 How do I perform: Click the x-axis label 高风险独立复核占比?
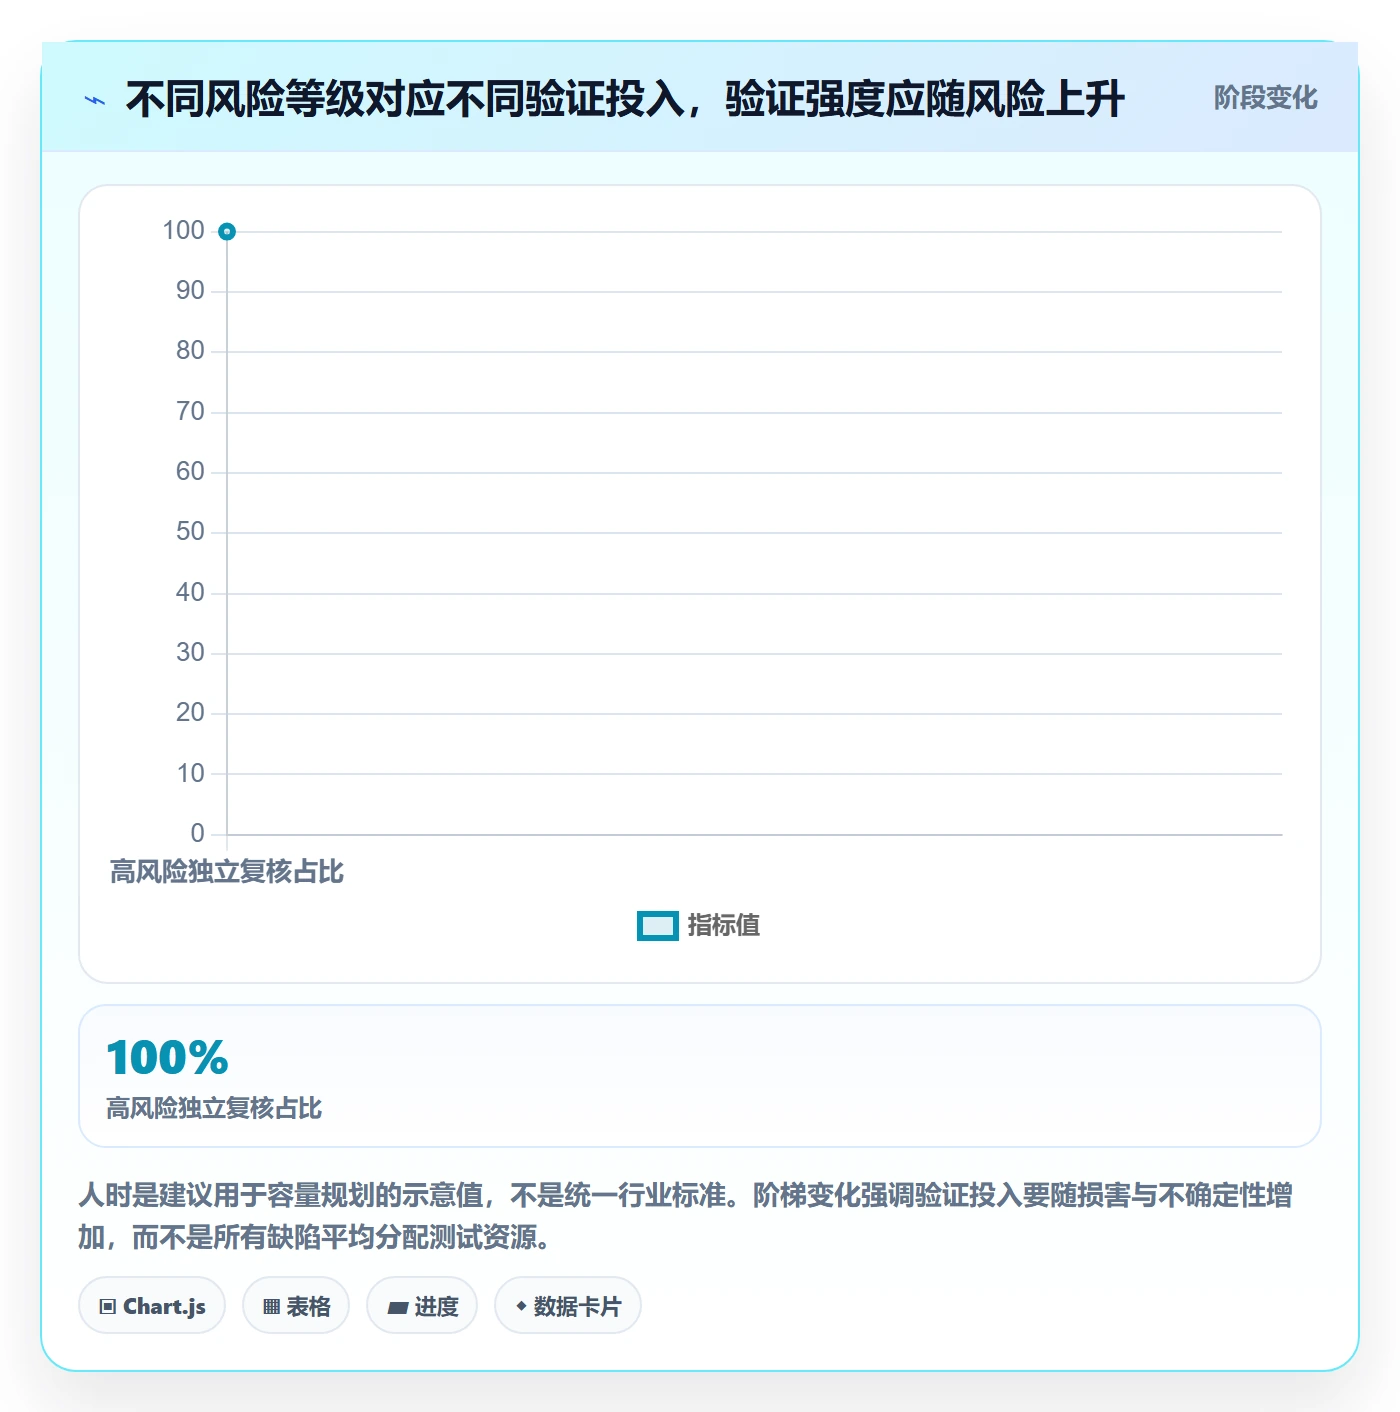pyautogui.click(x=227, y=872)
